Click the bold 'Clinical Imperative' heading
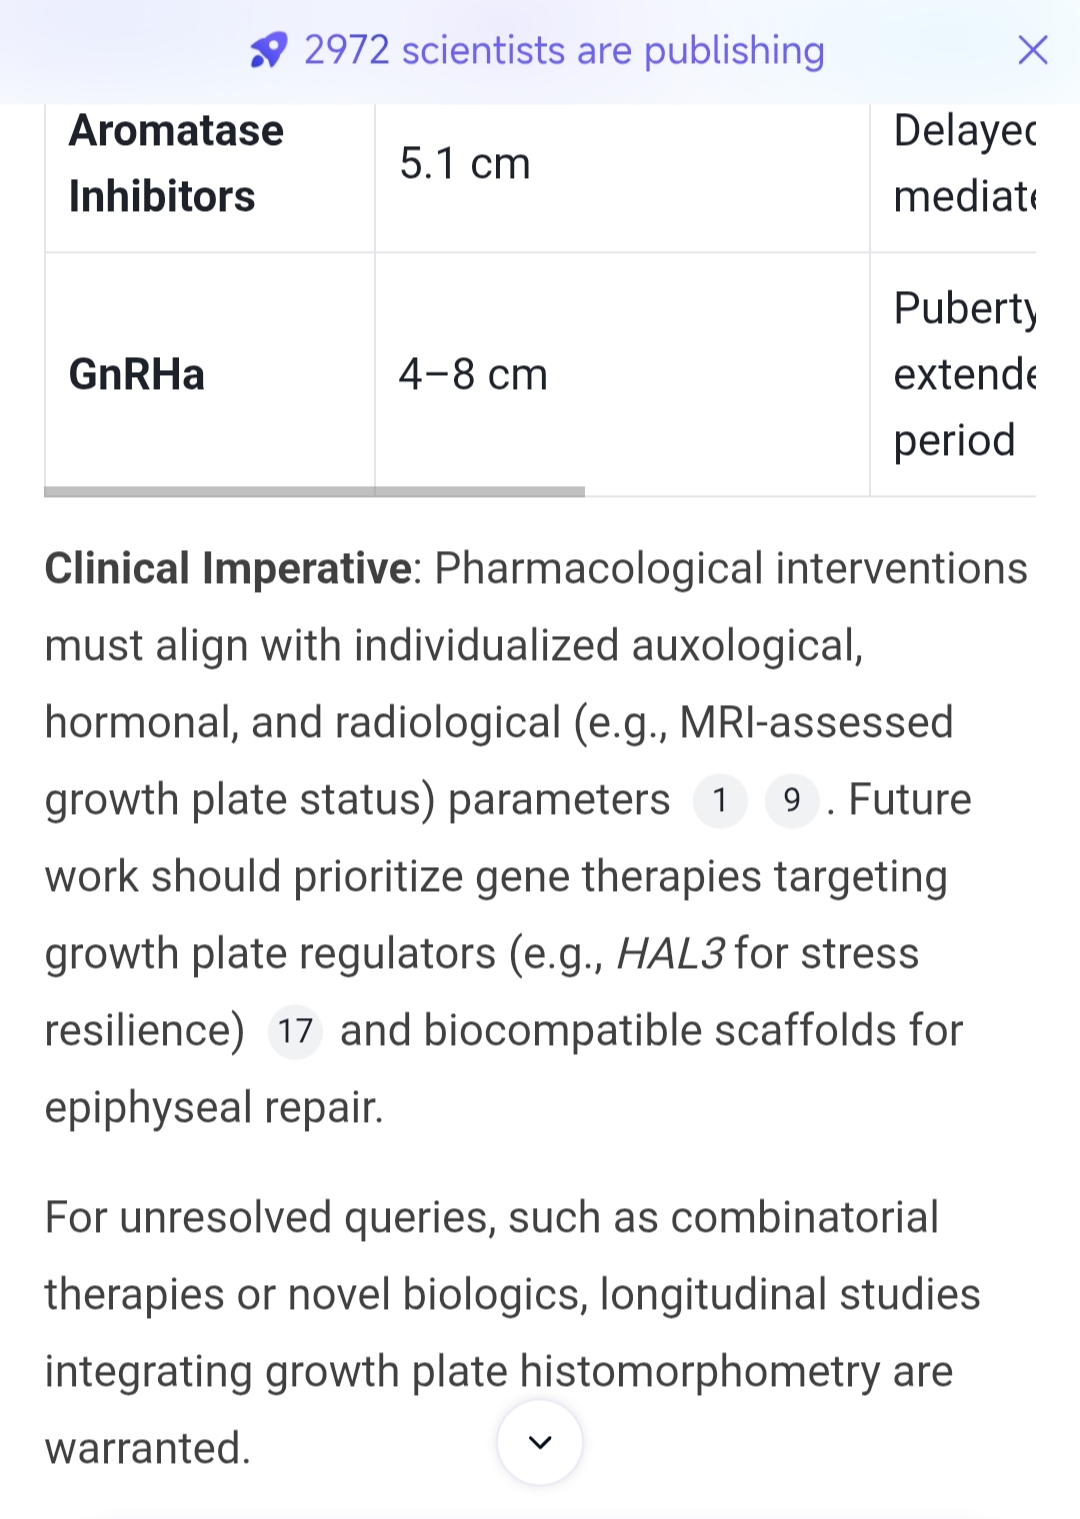The height and width of the screenshot is (1519, 1080). coord(228,569)
